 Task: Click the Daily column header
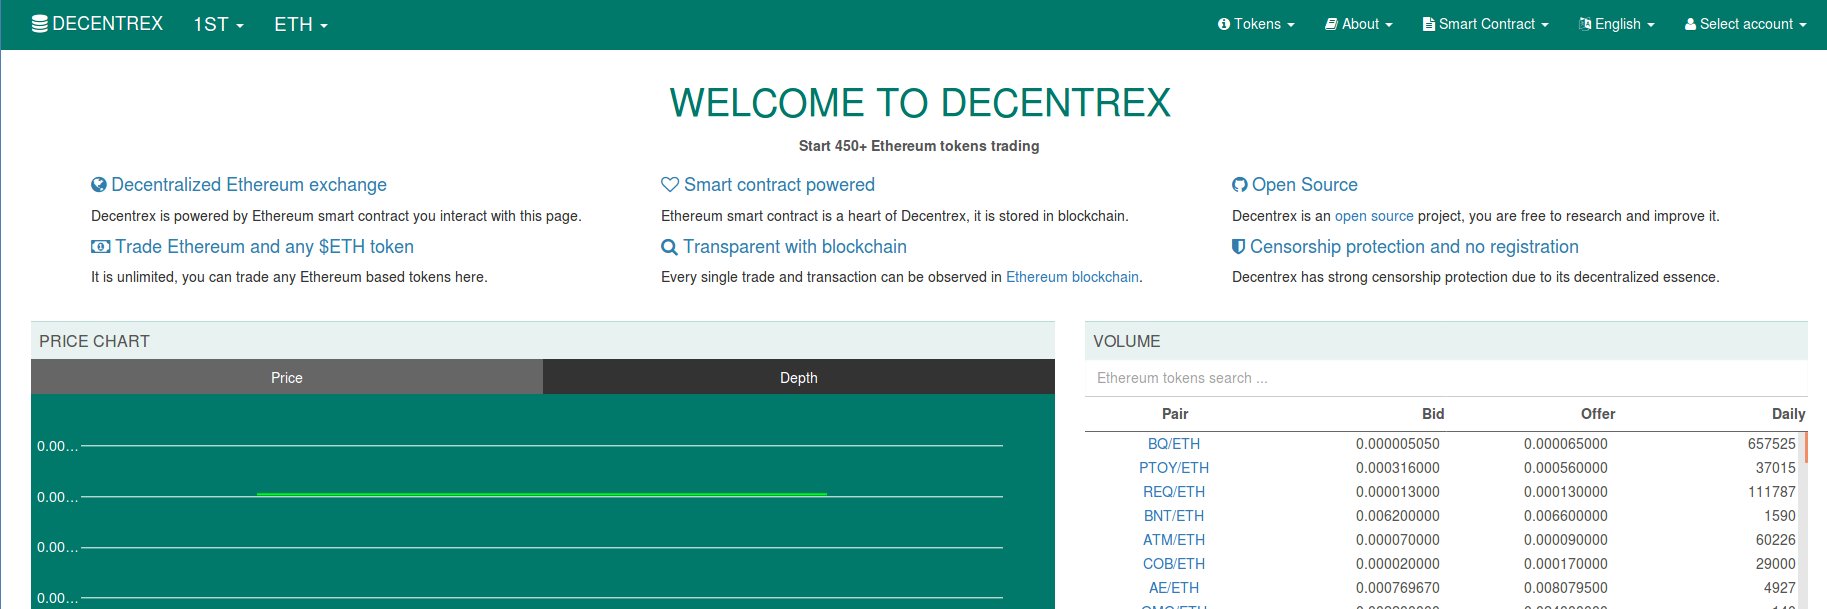pyautogui.click(x=1788, y=414)
